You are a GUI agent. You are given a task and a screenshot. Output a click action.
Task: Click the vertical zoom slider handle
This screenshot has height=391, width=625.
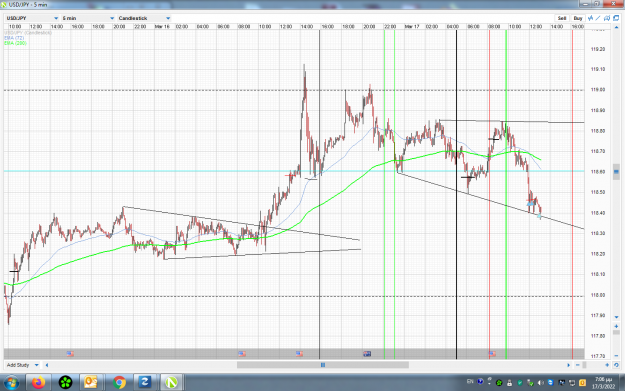point(616,333)
